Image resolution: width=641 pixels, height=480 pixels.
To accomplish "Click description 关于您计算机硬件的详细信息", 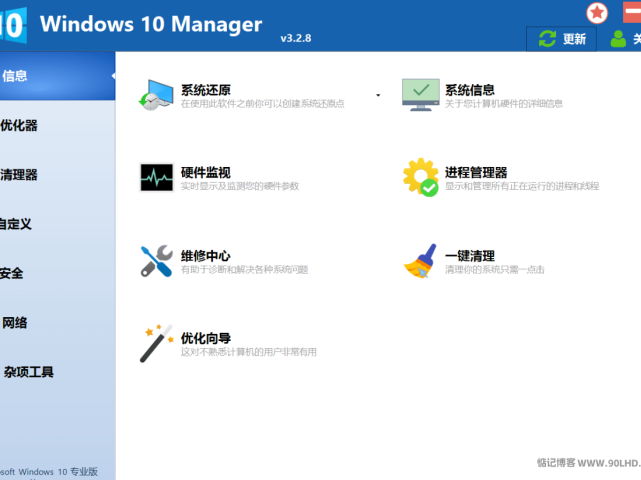I will [504, 104].
